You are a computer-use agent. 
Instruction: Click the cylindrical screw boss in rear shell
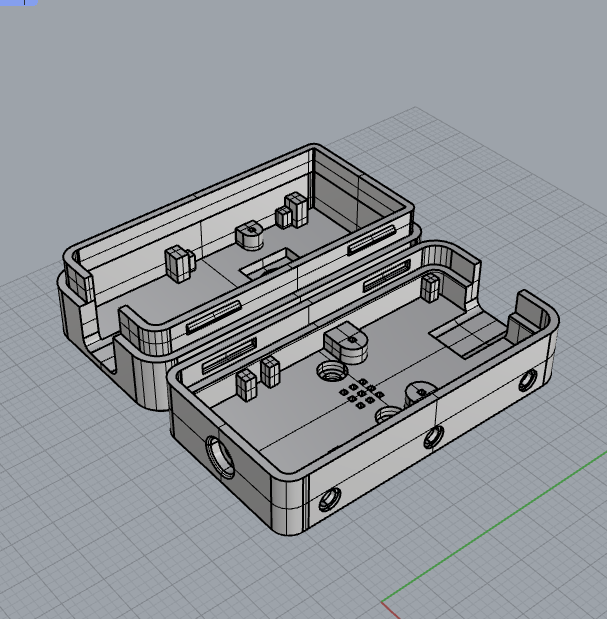(x=250, y=235)
